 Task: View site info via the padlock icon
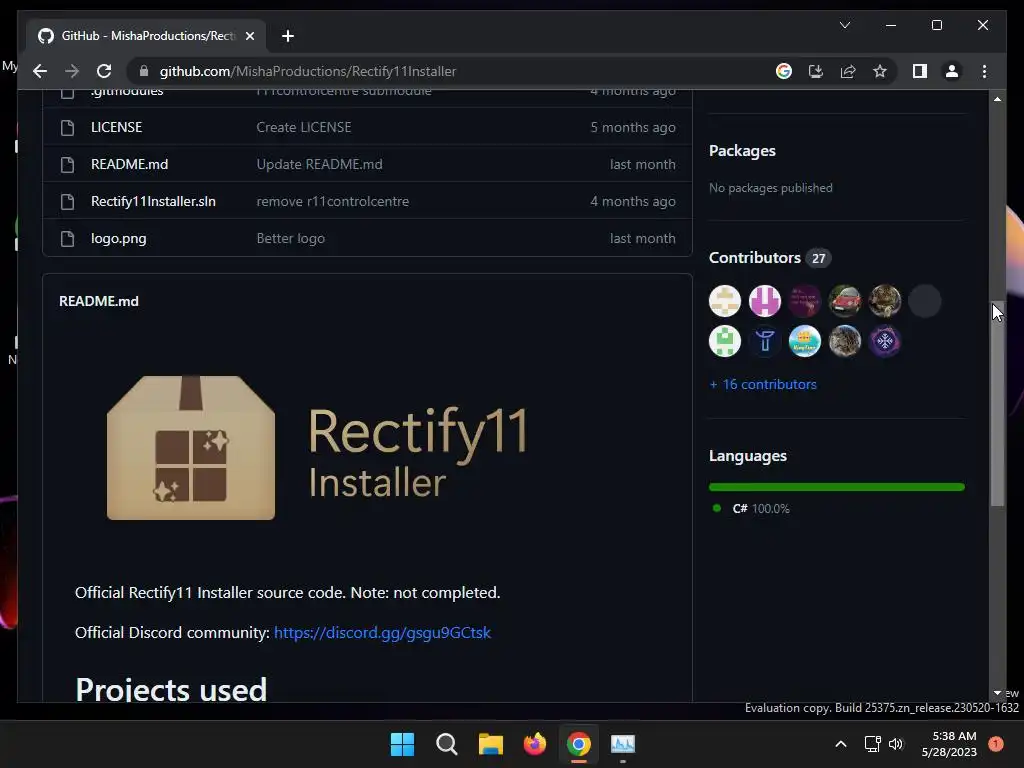point(144,71)
